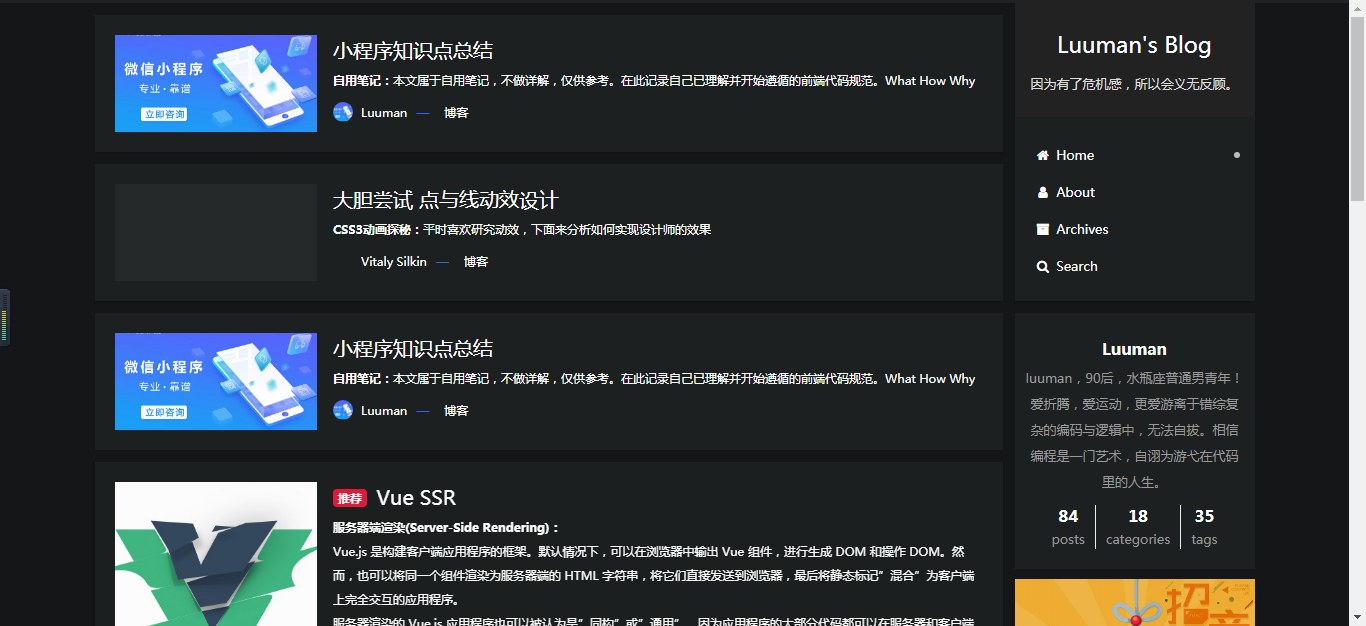Click the author name Vitaly Silkin
The image size is (1366, 626).
pos(394,262)
